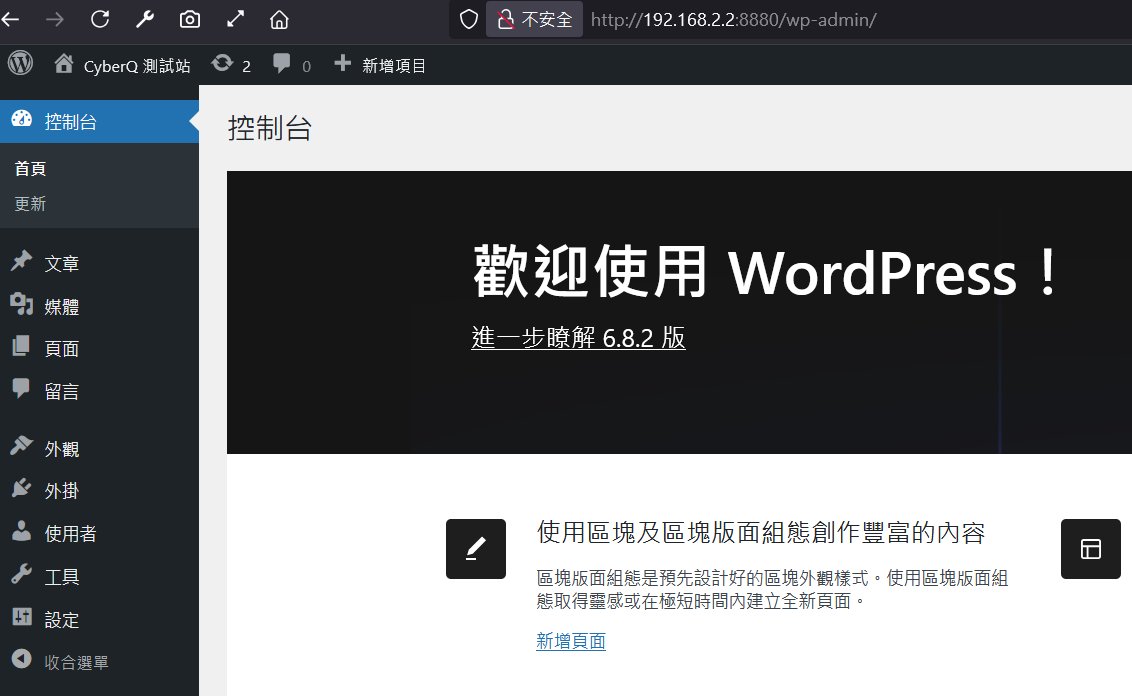Open 外掛 plugins menu
This screenshot has width=1132, height=696.
99,491
